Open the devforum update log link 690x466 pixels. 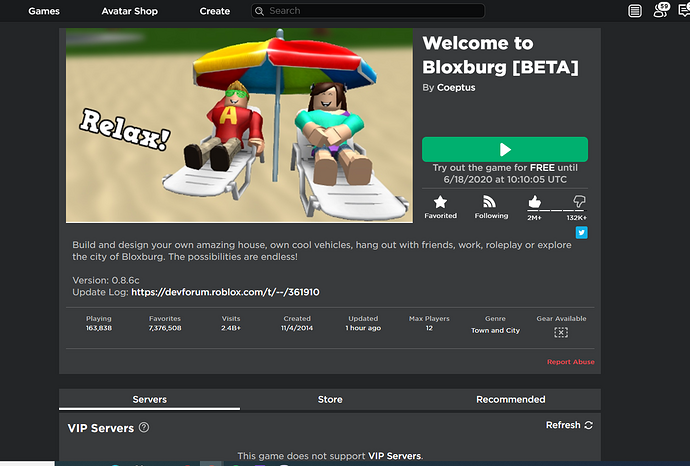[225, 292]
